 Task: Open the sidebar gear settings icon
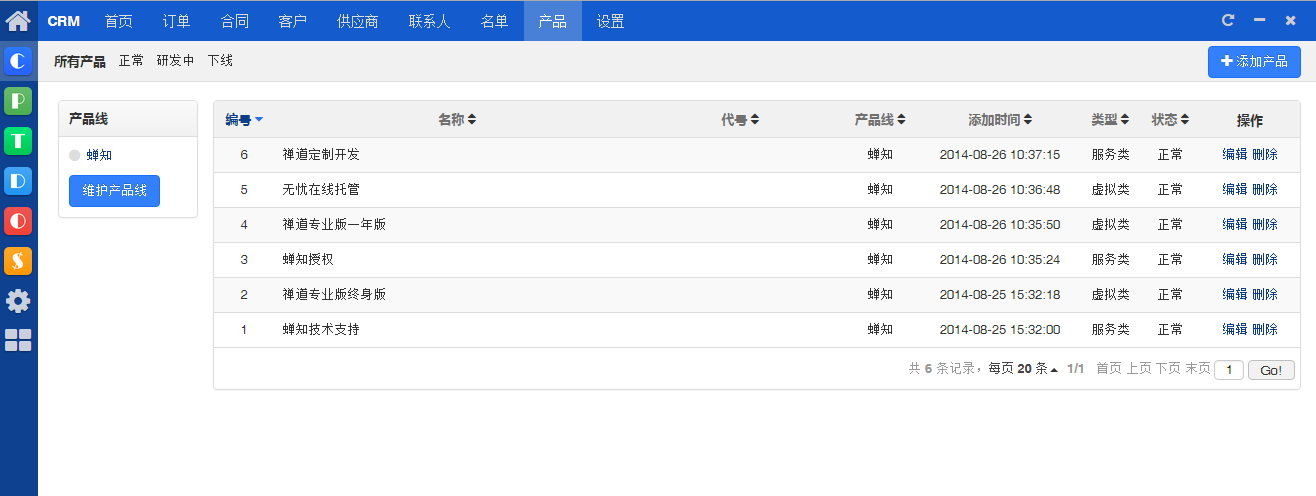click(18, 301)
